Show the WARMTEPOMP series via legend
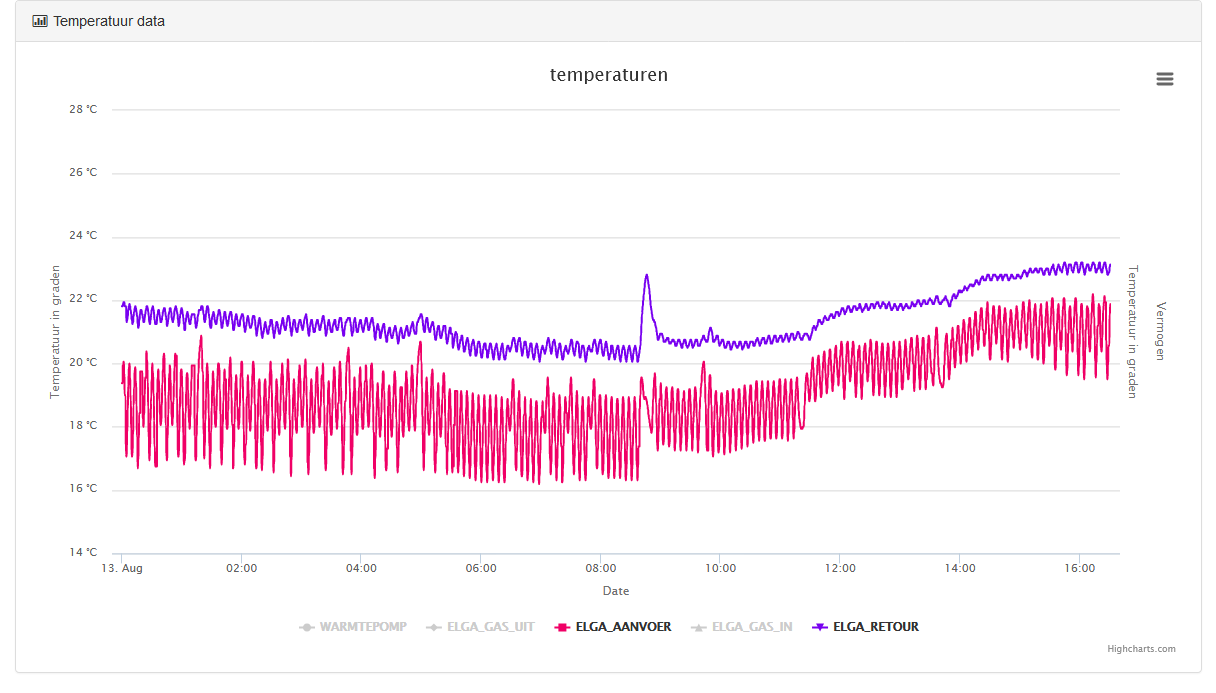The width and height of the screenshot is (1216, 693). click(x=362, y=627)
